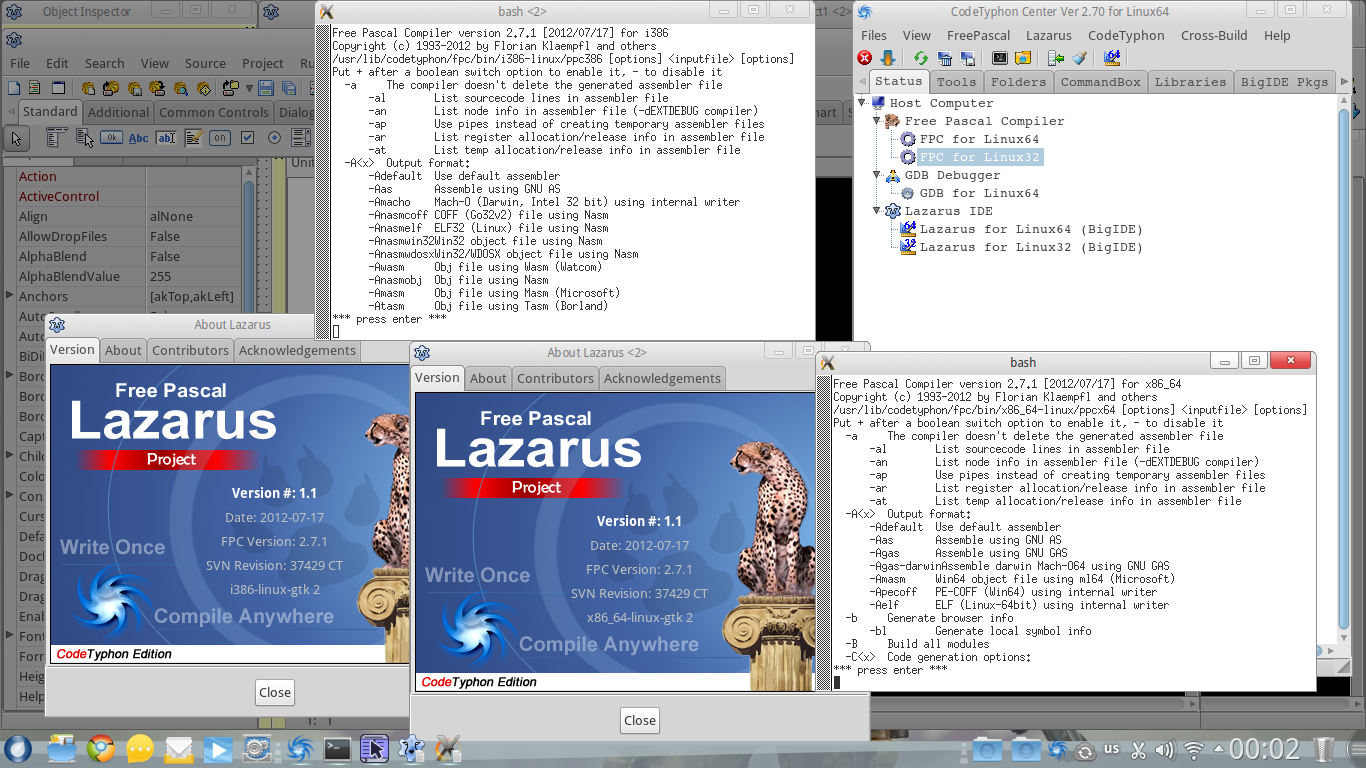Click the orange download arrow icon in CodeTyphon Center
1366x768 pixels.
(x=886, y=58)
